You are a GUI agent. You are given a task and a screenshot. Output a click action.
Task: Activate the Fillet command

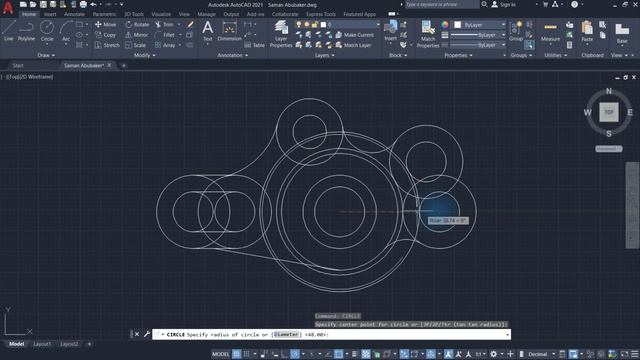(165, 35)
